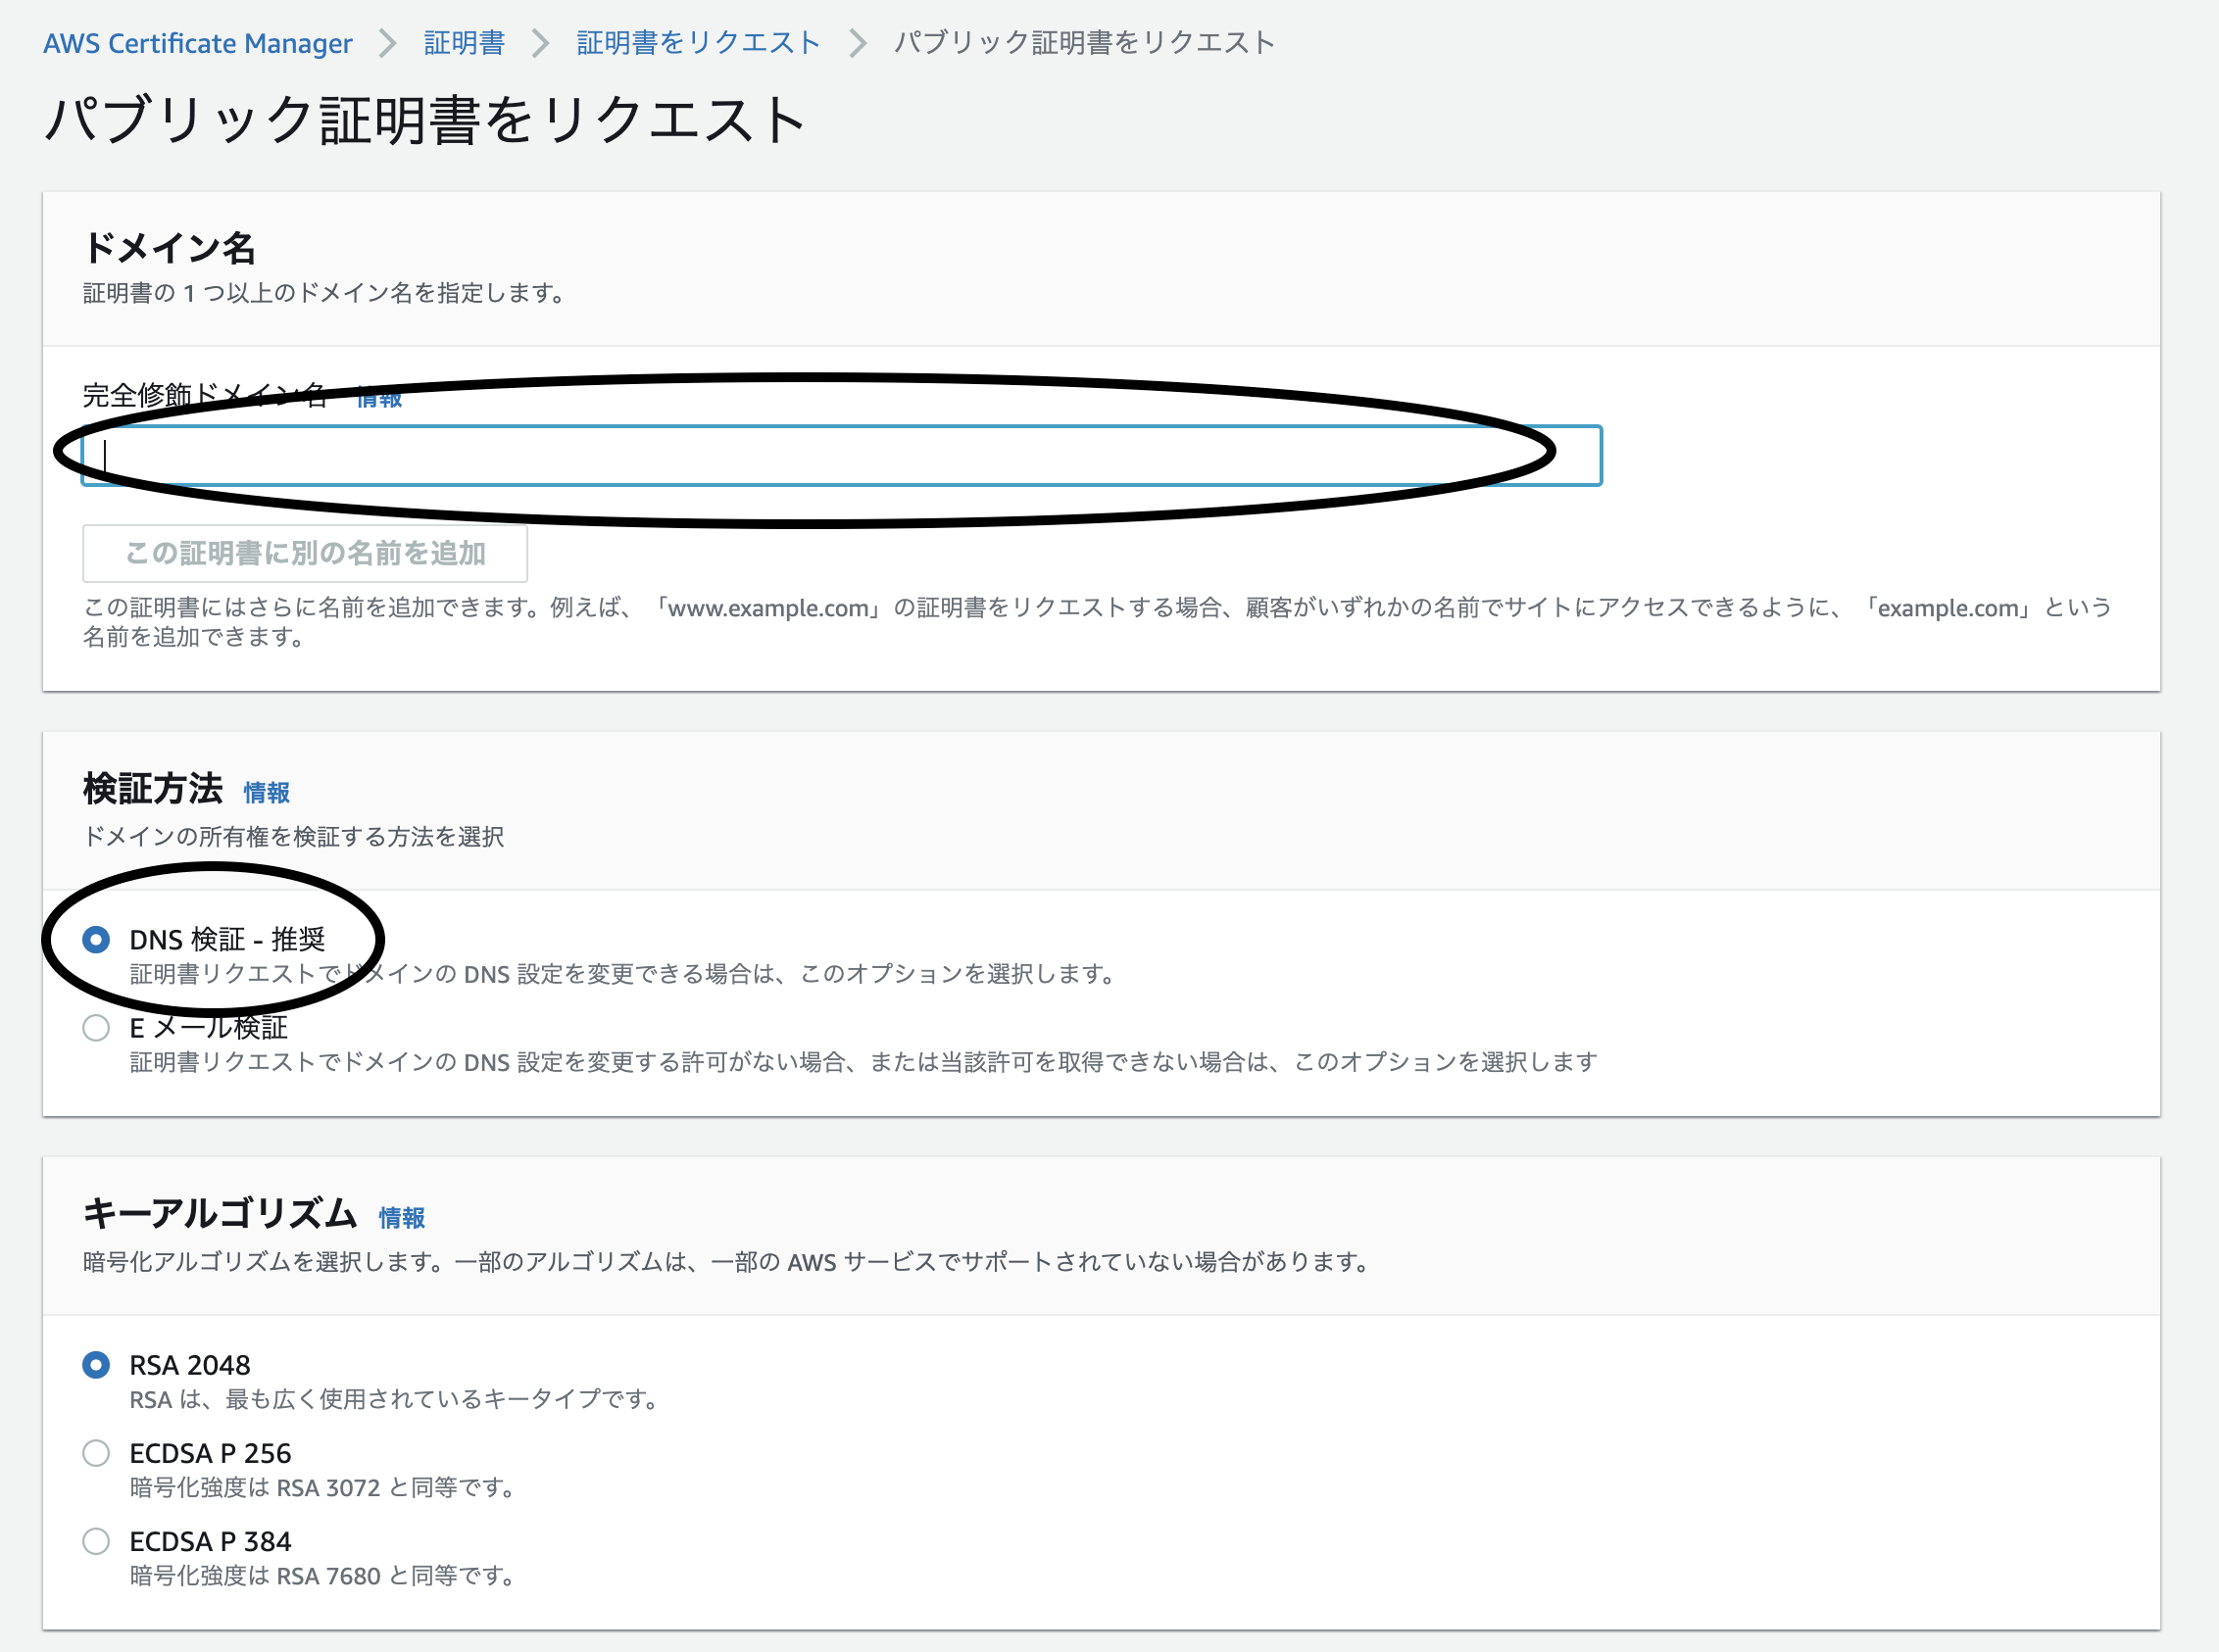Select the ECDSA P 384 key algorithm
The image size is (2219, 1652).
tap(96, 1540)
